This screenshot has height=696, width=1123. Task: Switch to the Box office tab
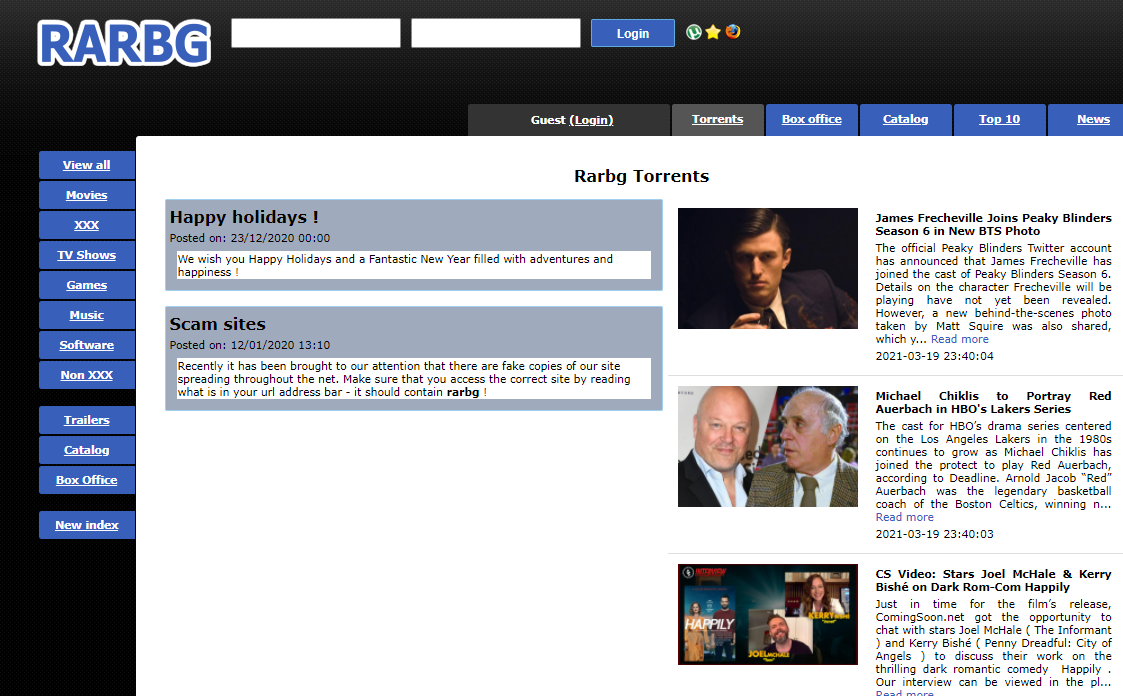811,120
